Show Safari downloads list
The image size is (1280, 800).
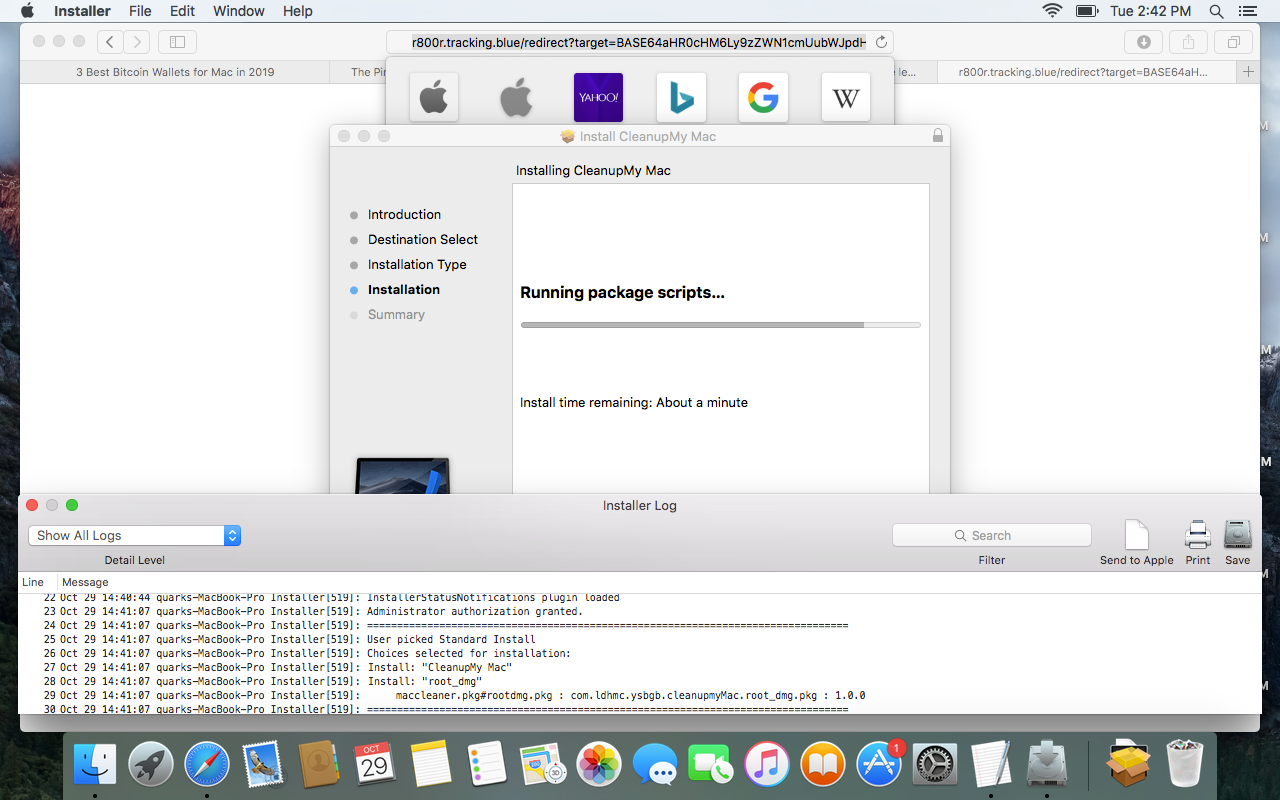[x=1143, y=42]
